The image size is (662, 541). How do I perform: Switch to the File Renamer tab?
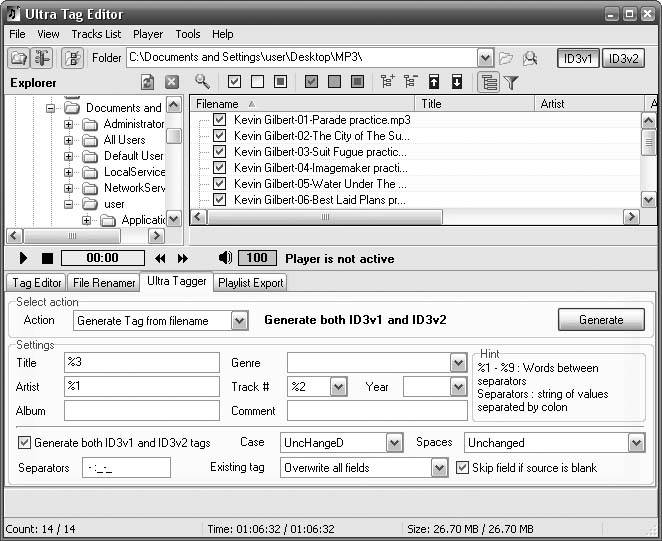pos(104,283)
